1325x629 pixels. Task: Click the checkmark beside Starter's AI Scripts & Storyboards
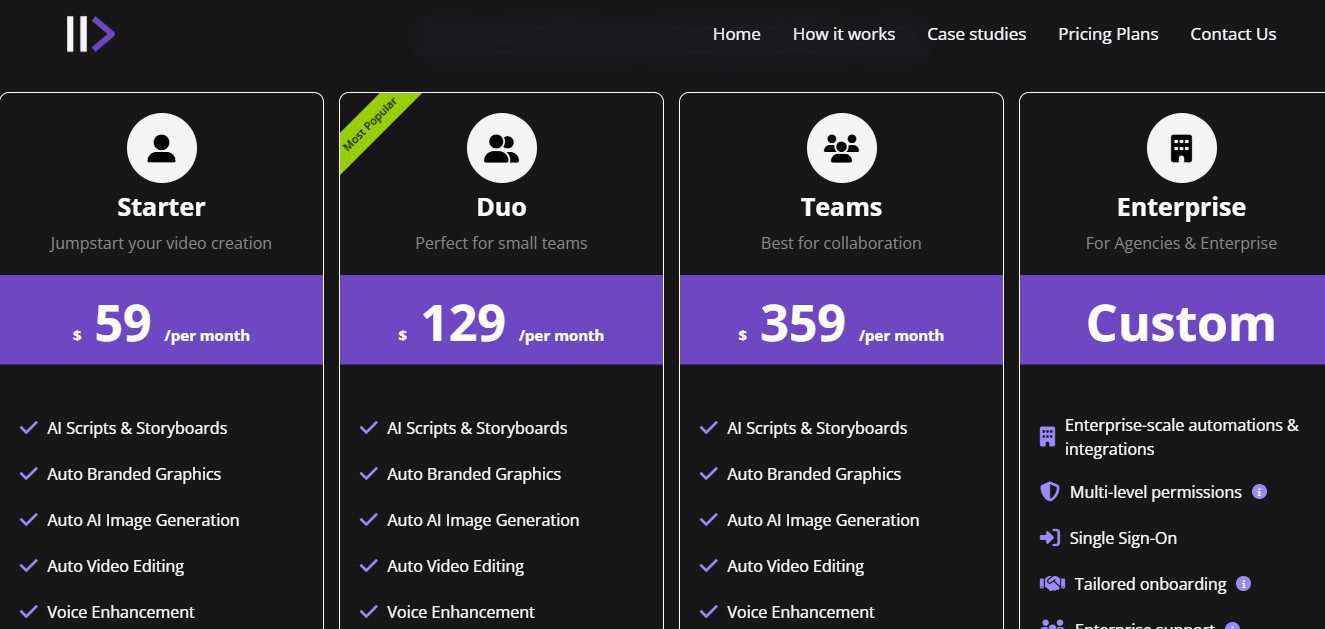click(27, 427)
